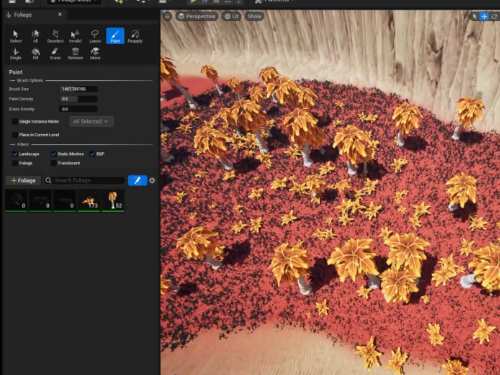Toggle the BSP filter checkbox
This screenshot has height=375, width=500.
tap(92, 154)
